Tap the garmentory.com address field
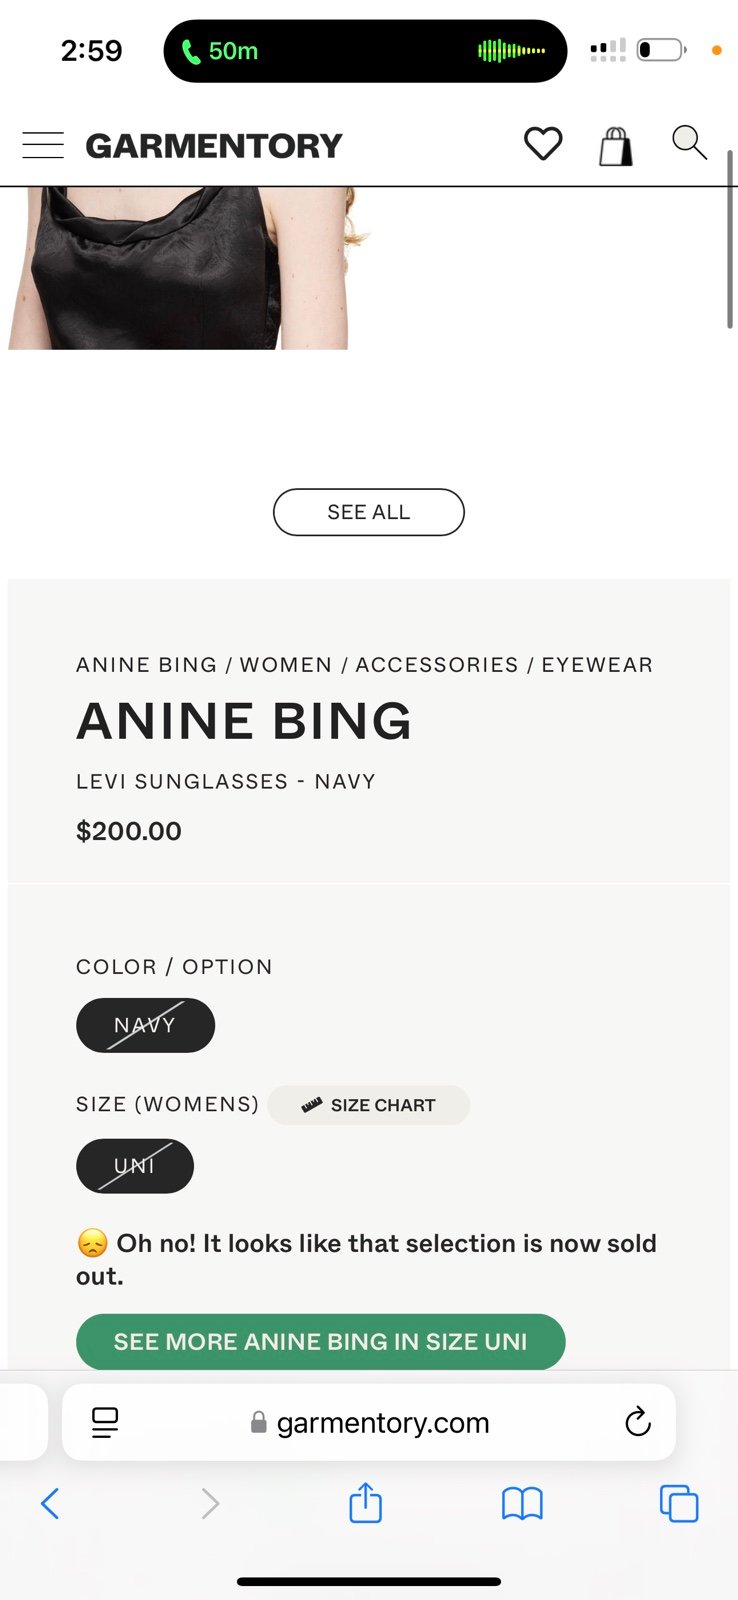The height and width of the screenshot is (1600, 738). [x=369, y=1422]
